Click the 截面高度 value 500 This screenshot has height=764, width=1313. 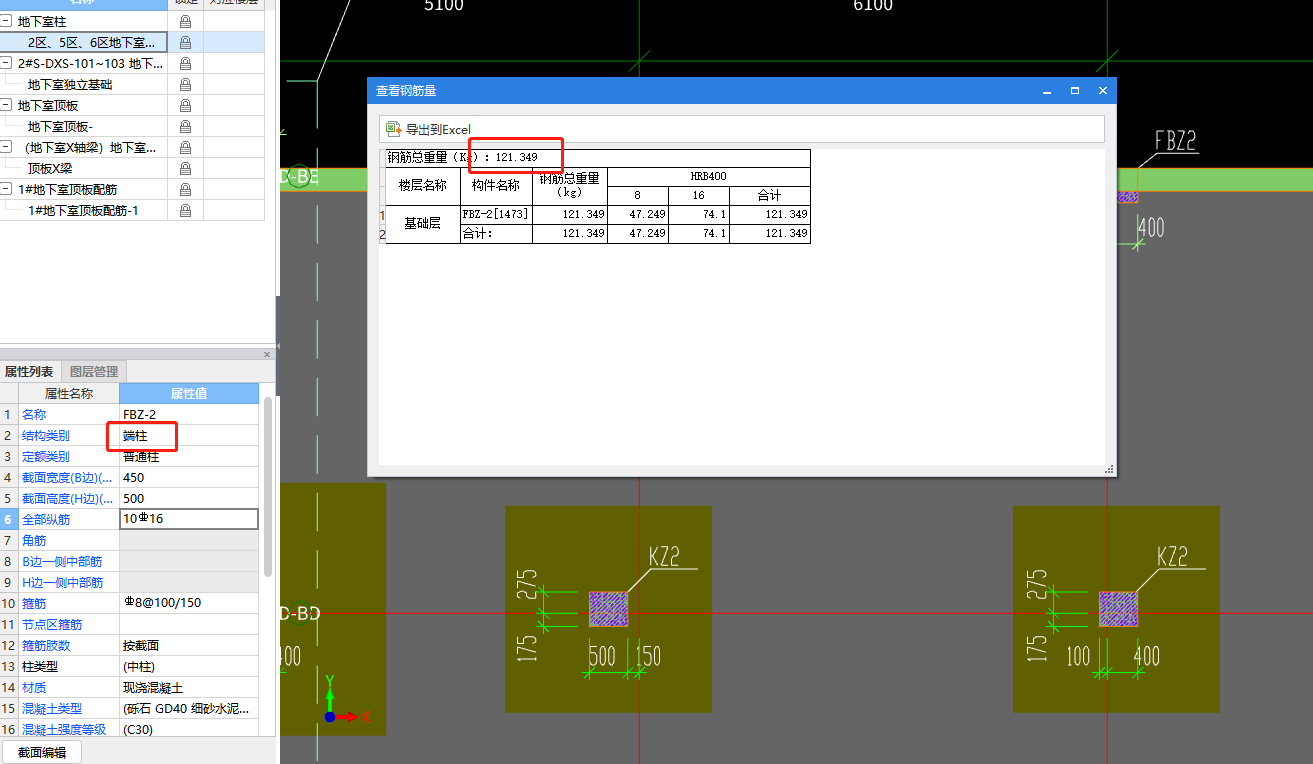189,498
